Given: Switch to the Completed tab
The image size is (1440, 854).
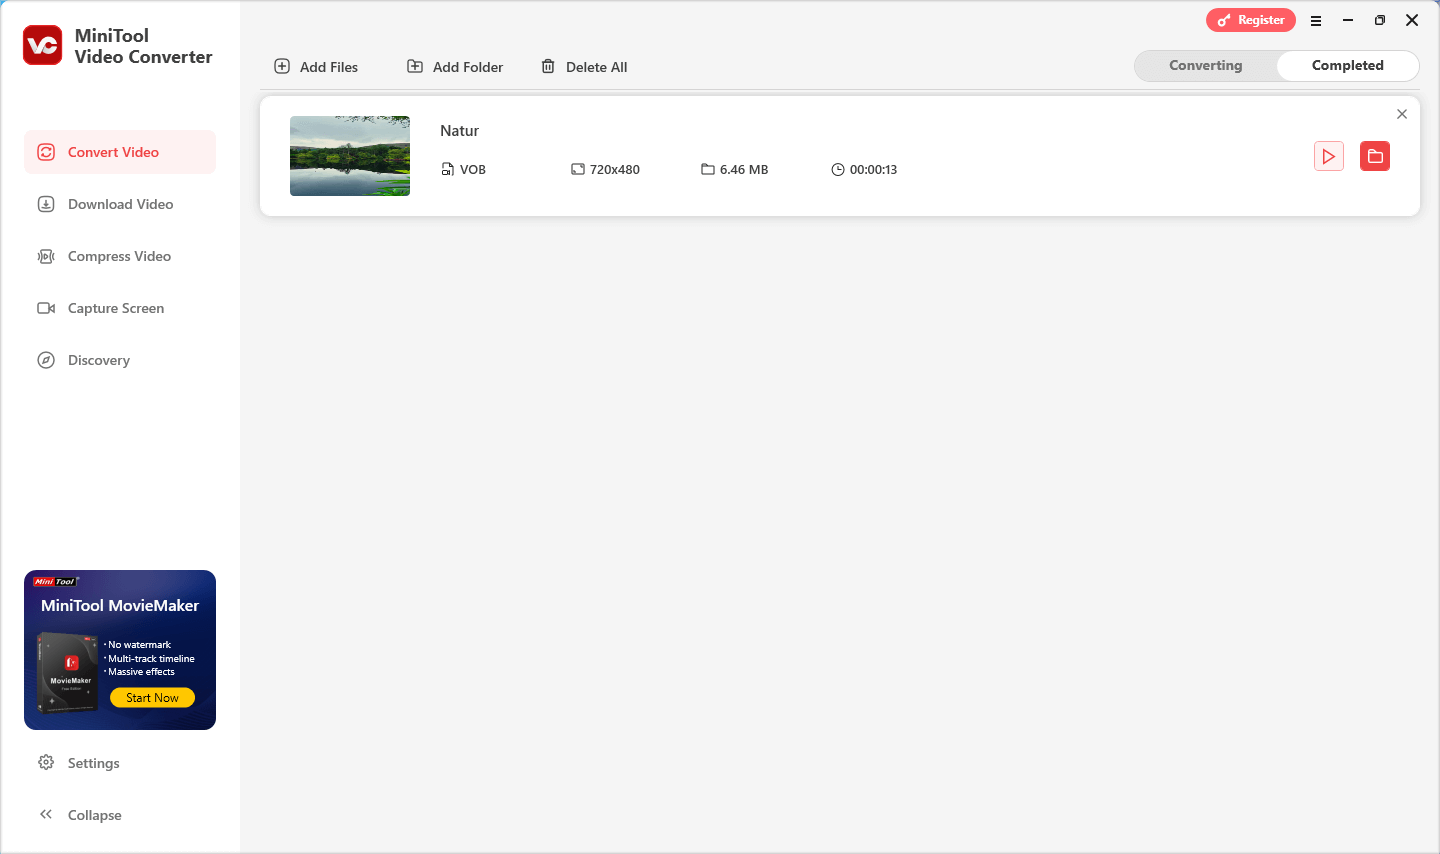Looking at the screenshot, I should (1348, 66).
